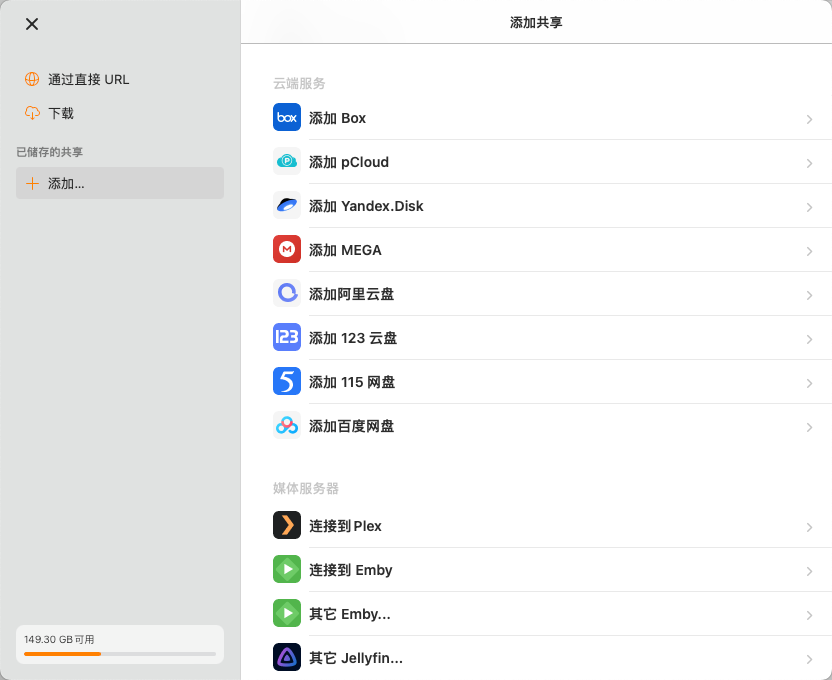Screen dimensions: 832x680
Task: Open the 下载 sidebar item
Action: [x=120, y=113]
